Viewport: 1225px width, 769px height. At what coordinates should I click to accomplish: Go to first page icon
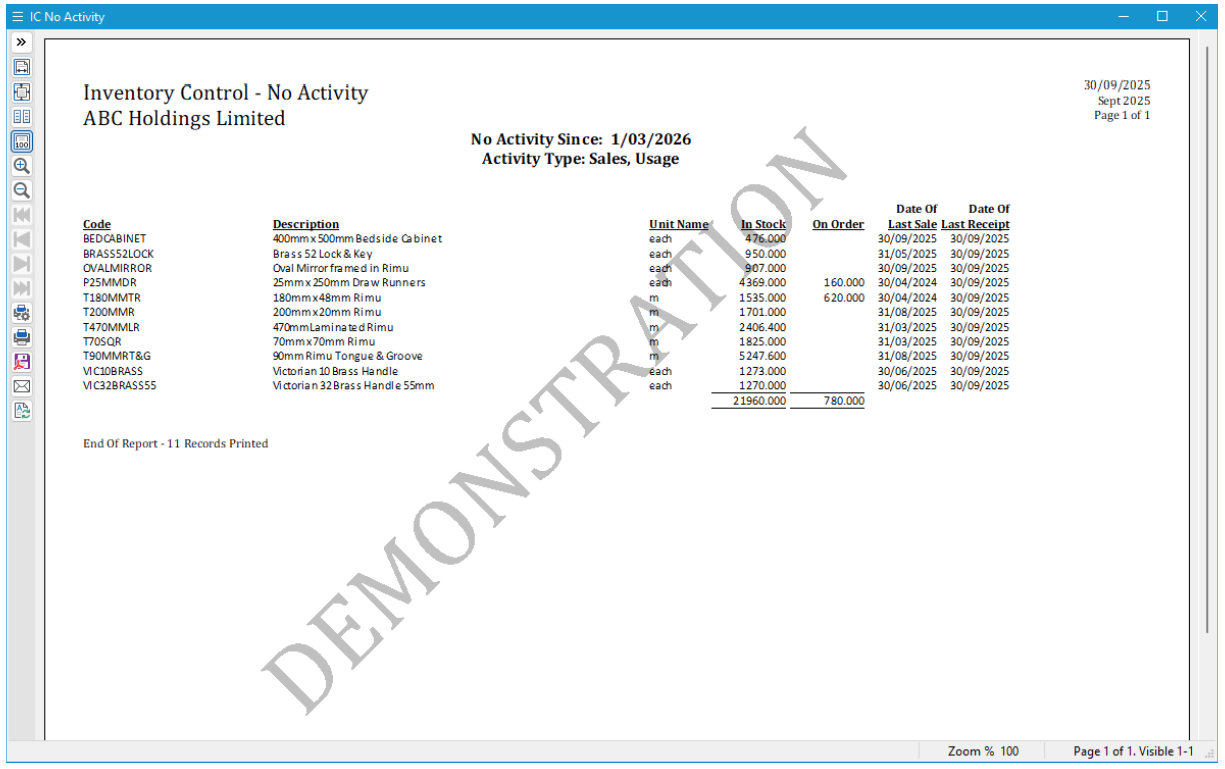[x=21, y=215]
